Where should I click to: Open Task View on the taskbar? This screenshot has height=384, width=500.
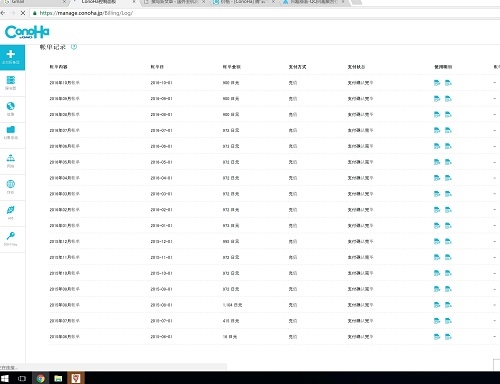click(x=22, y=378)
